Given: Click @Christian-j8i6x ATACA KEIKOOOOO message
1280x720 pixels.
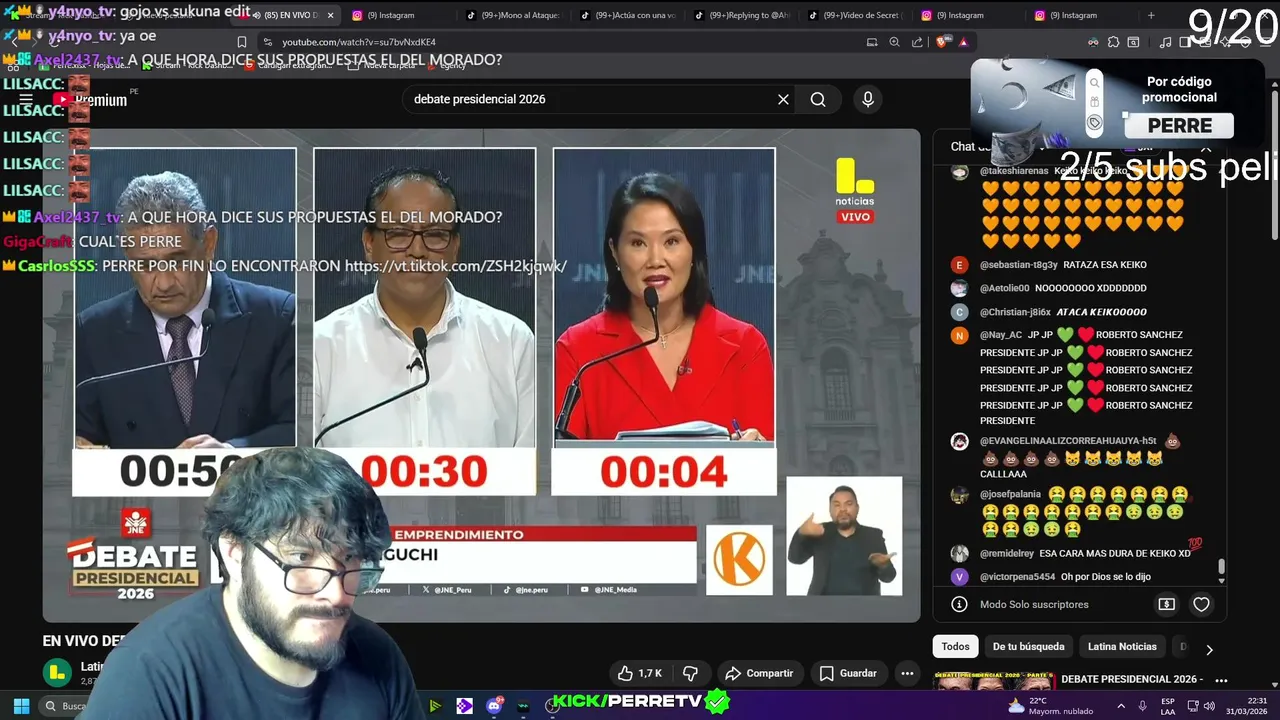Looking at the screenshot, I should tap(1063, 312).
